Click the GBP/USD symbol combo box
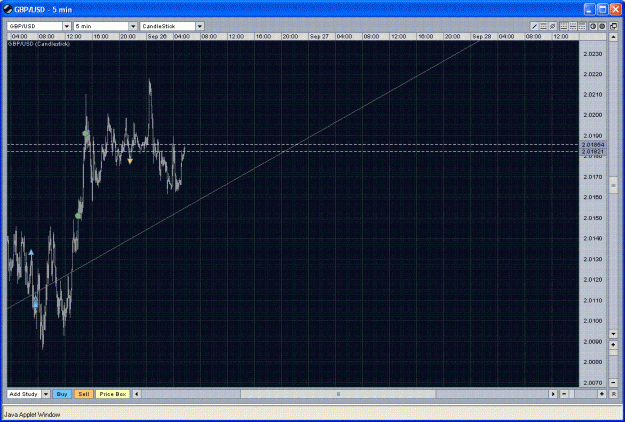This screenshot has height=422, width=625. pyautogui.click(x=39, y=26)
